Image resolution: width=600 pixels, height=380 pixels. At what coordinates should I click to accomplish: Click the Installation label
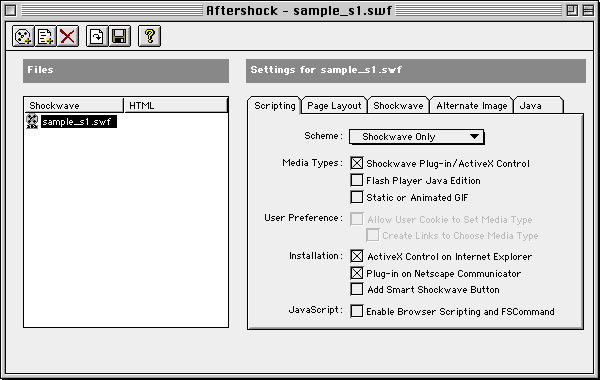316,256
